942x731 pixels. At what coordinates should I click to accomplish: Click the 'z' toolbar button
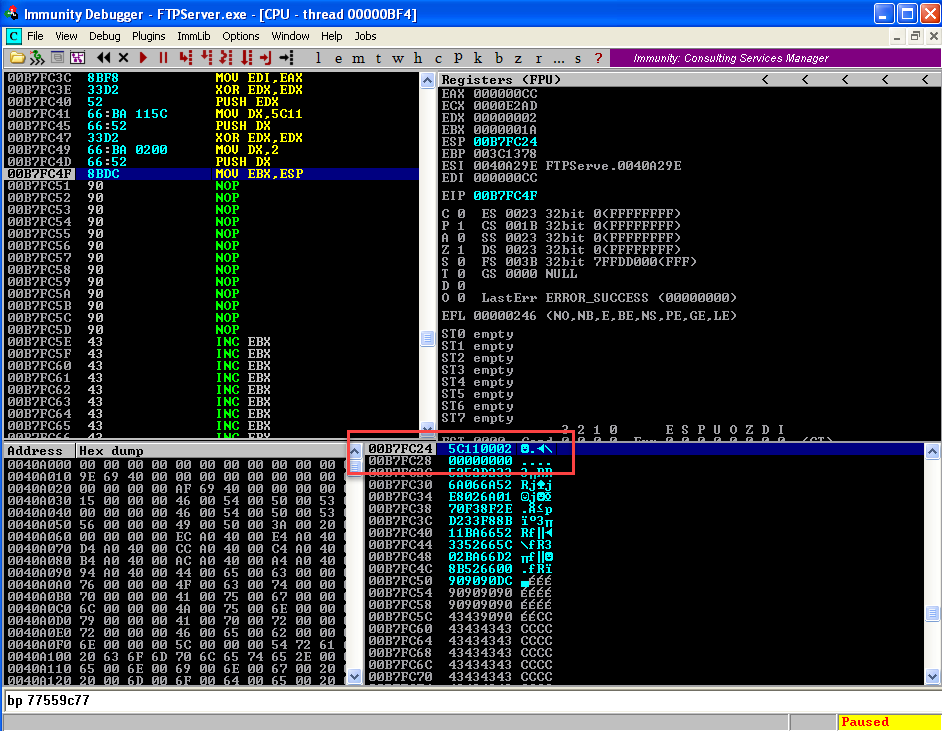pyautogui.click(x=518, y=58)
